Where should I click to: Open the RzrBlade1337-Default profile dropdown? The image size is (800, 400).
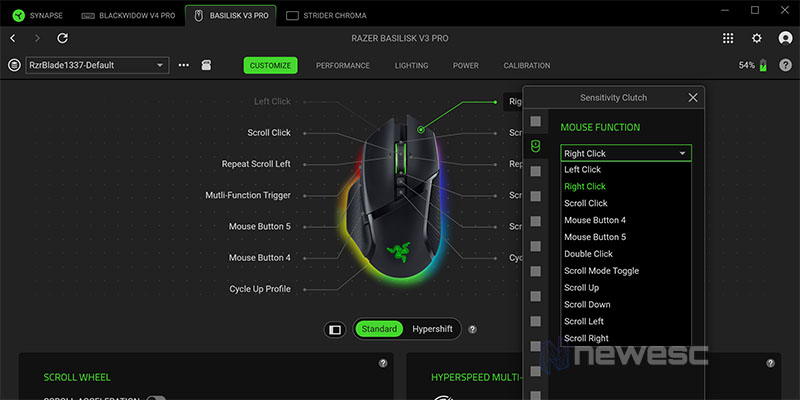click(x=95, y=65)
